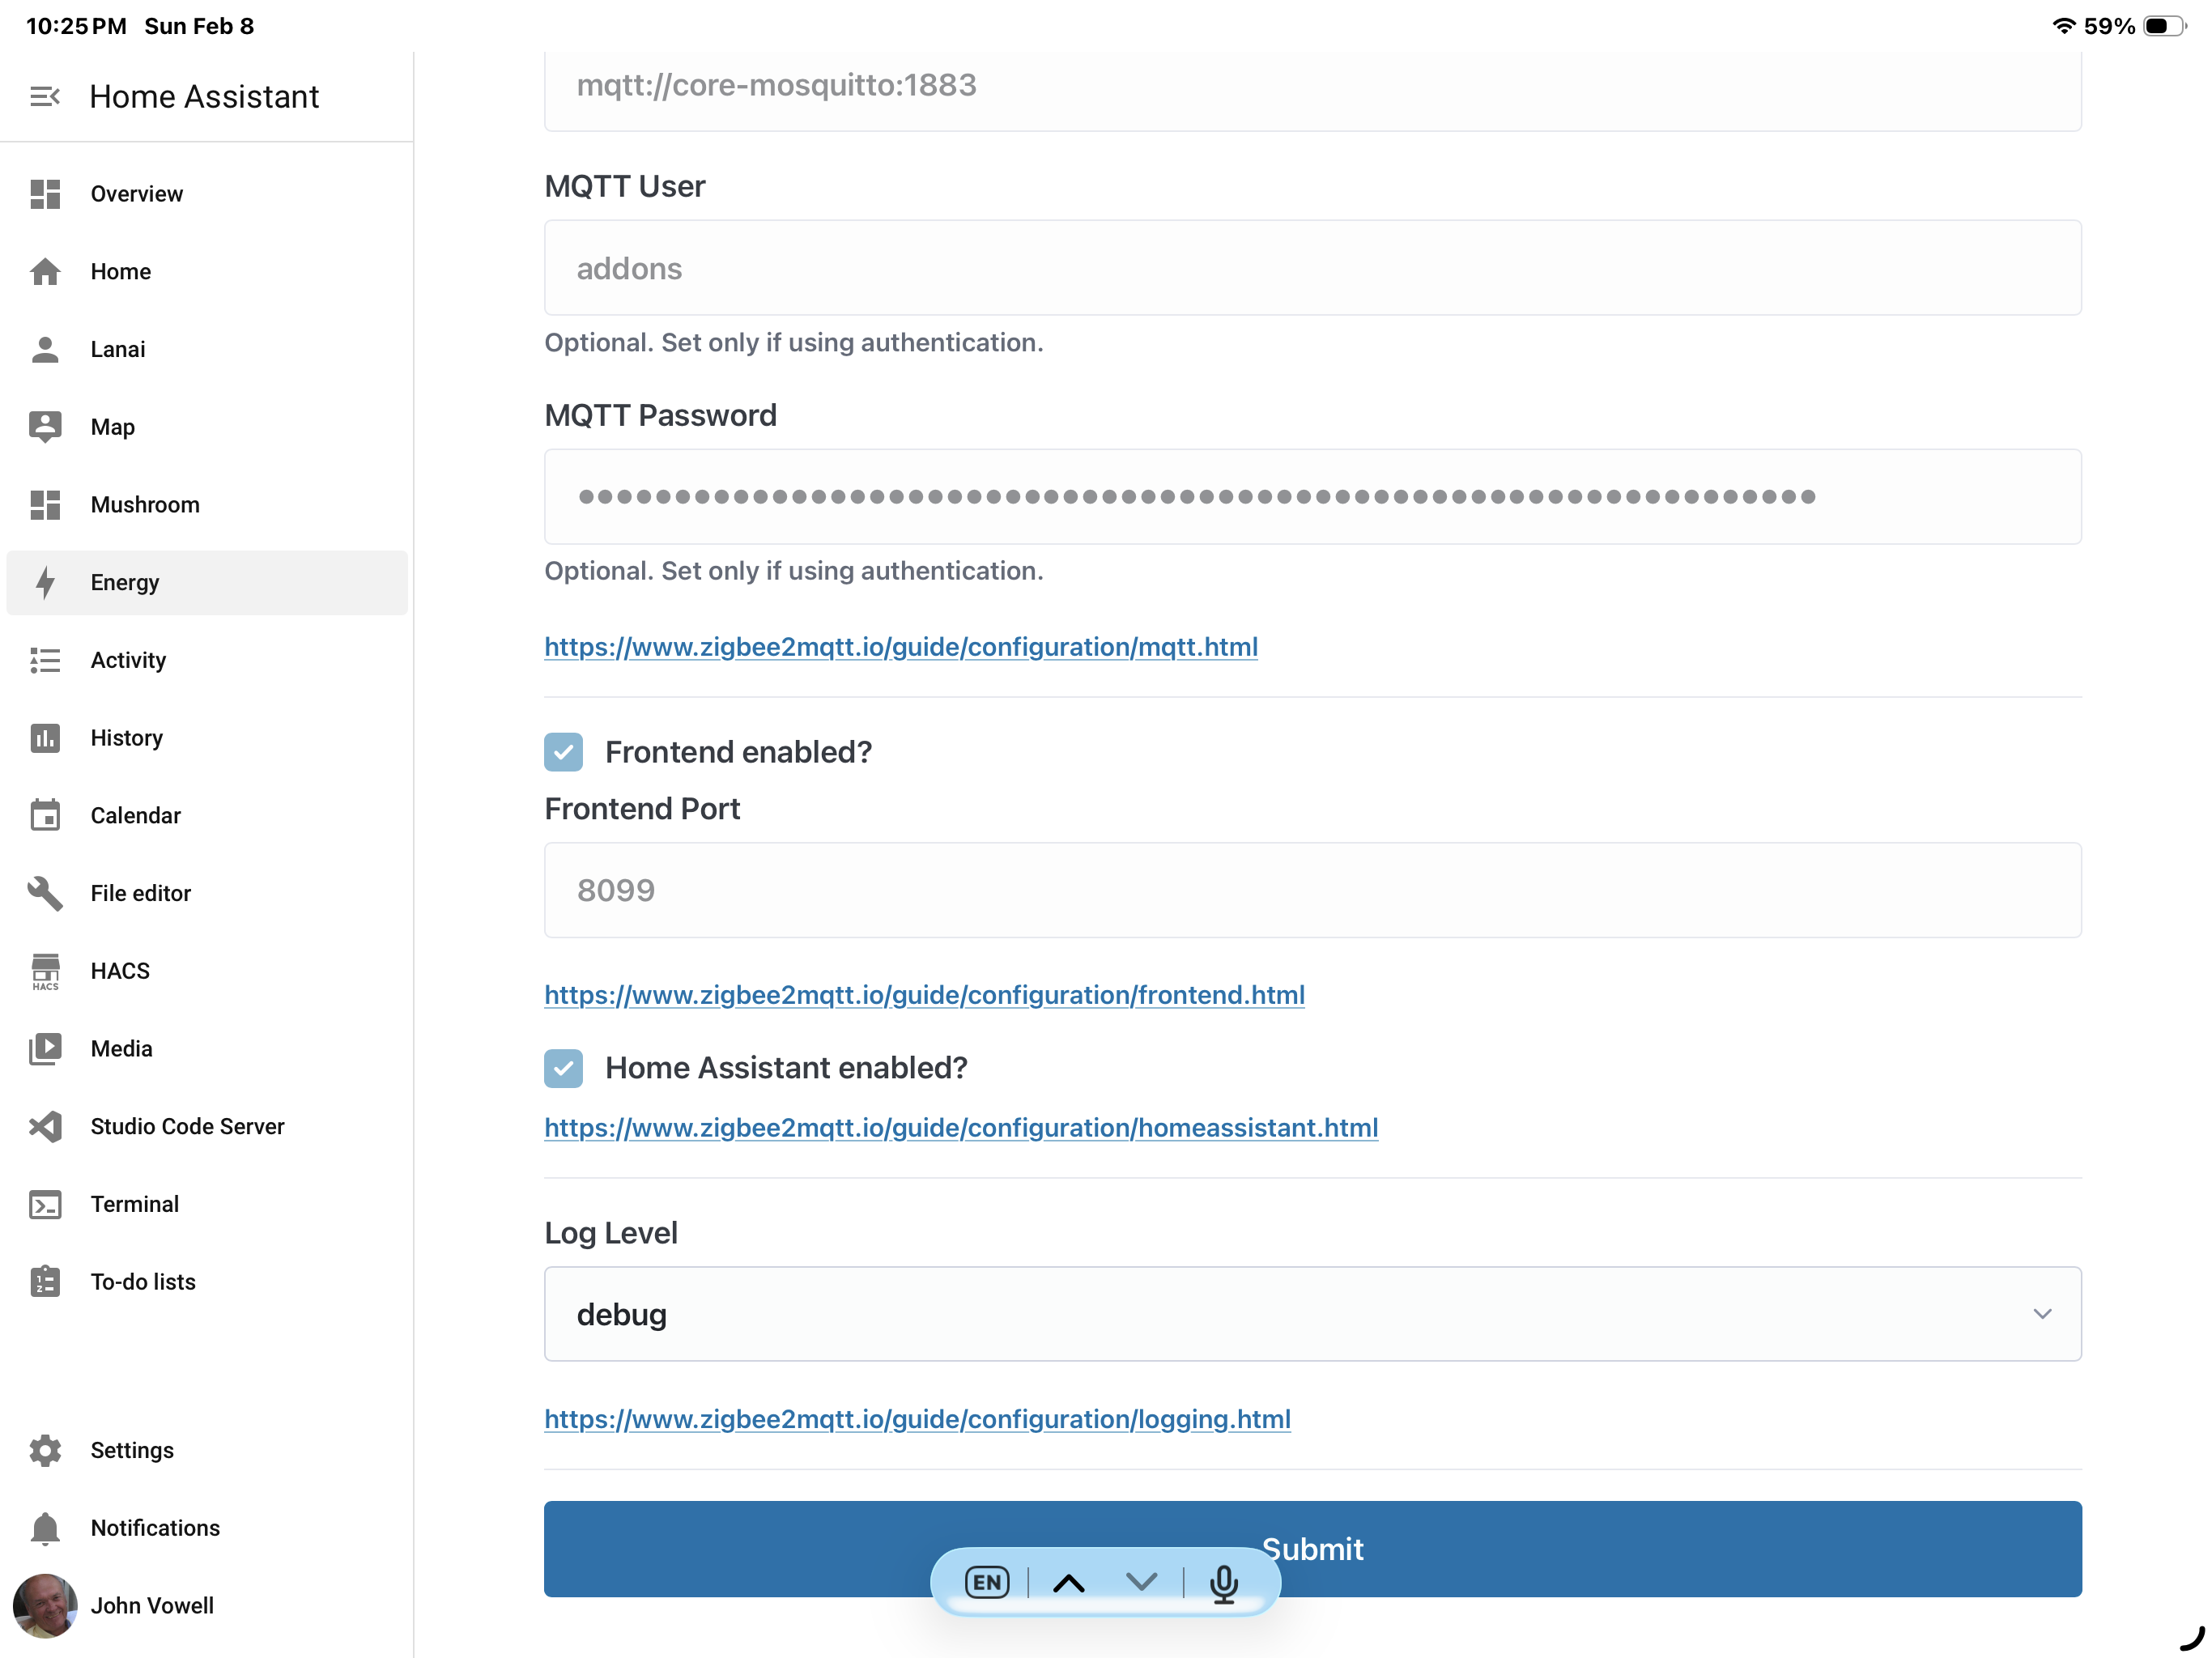Viewport: 2212px width, 1658px height.
Task: Open the Settings gear icon
Action: pyautogui.click(x=45, y=1450)
